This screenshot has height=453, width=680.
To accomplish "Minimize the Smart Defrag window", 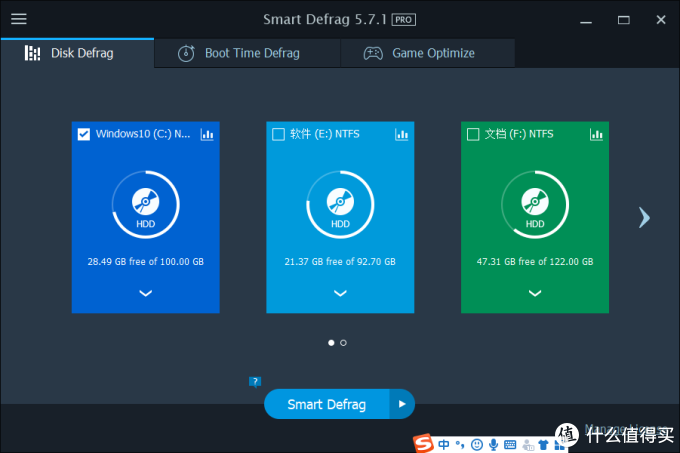I will click(586, 20).
